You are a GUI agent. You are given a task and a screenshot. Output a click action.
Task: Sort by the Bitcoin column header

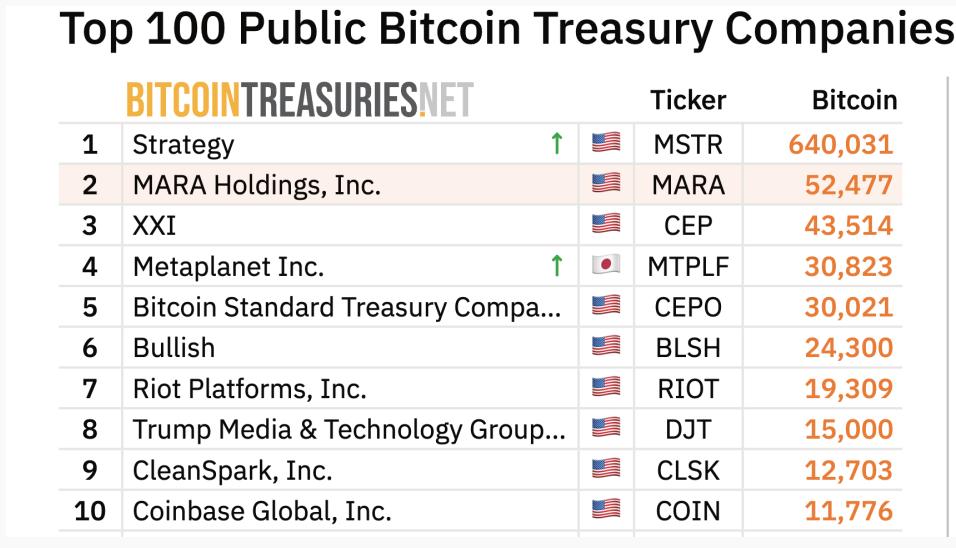tap(854, 100)
